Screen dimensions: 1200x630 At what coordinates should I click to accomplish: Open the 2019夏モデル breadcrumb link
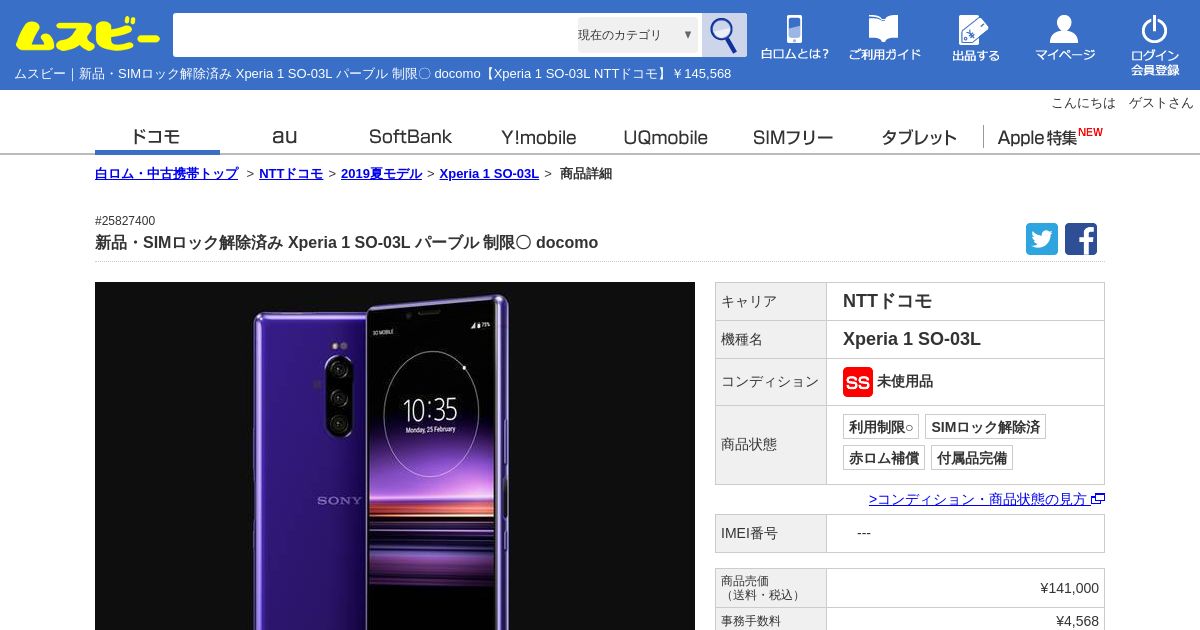click(x=381, y=173)
